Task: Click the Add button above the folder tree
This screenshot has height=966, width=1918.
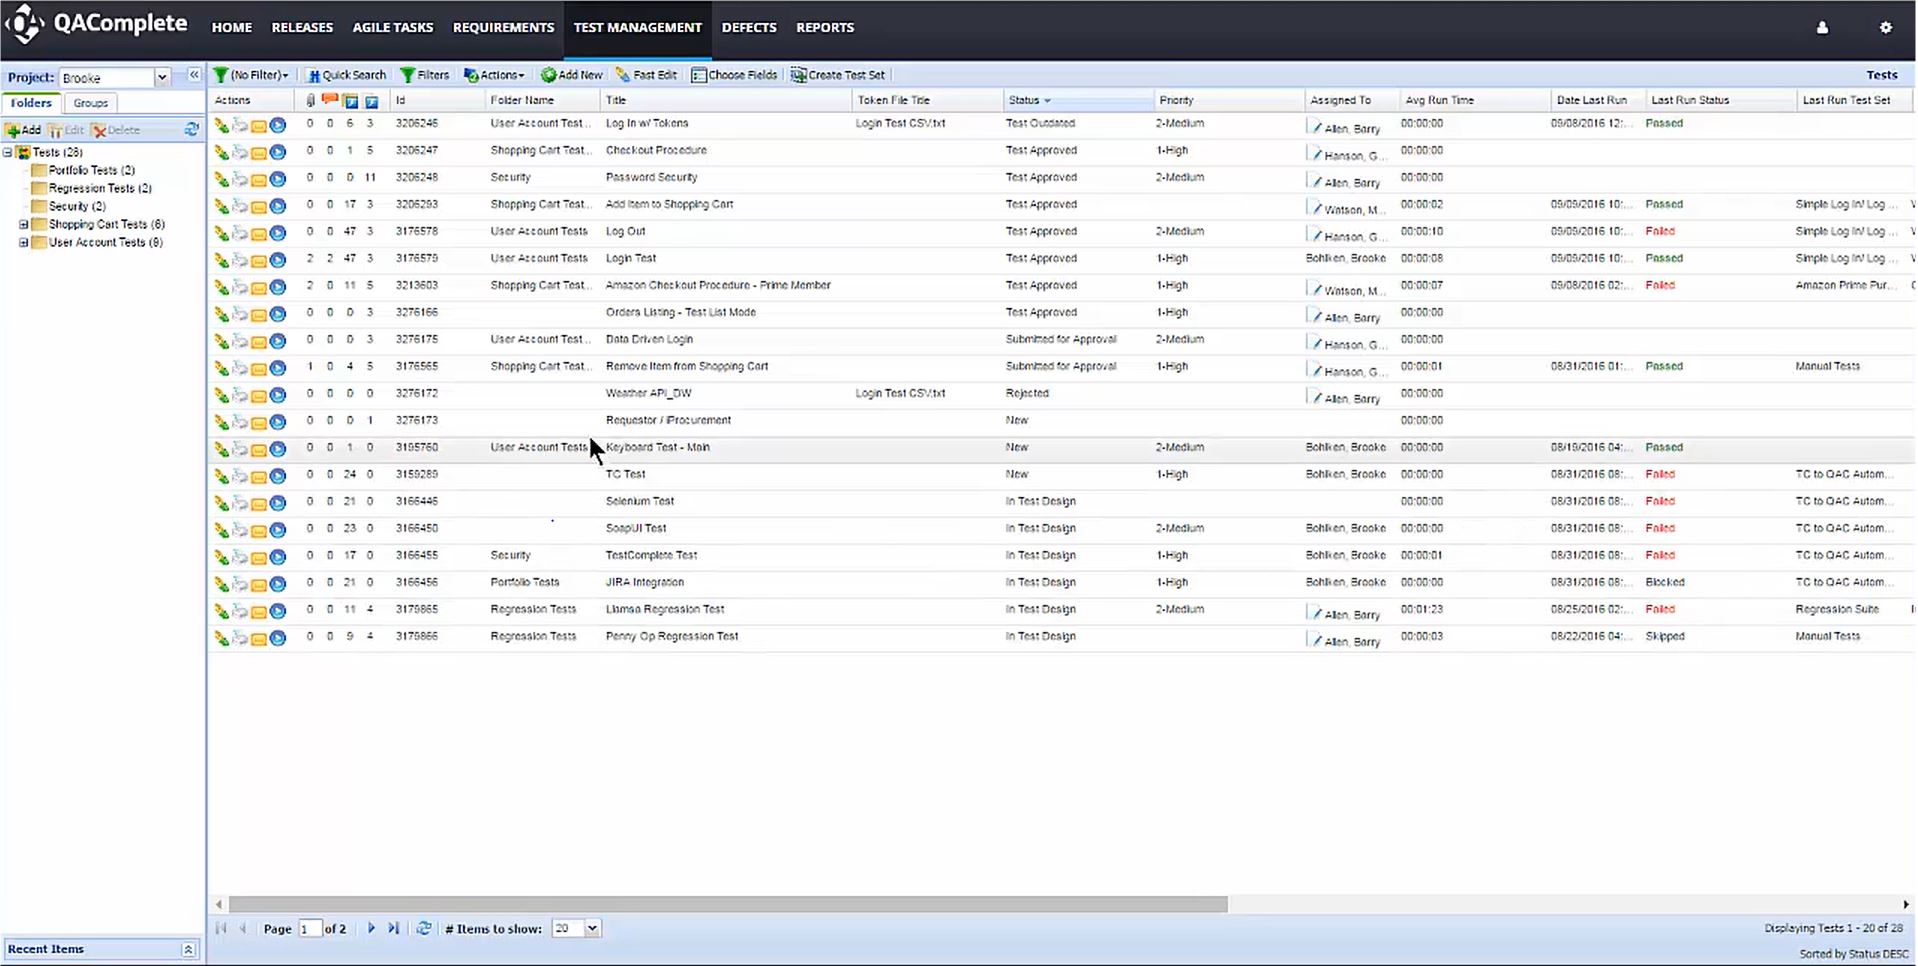Action: (x=21, y=129)
